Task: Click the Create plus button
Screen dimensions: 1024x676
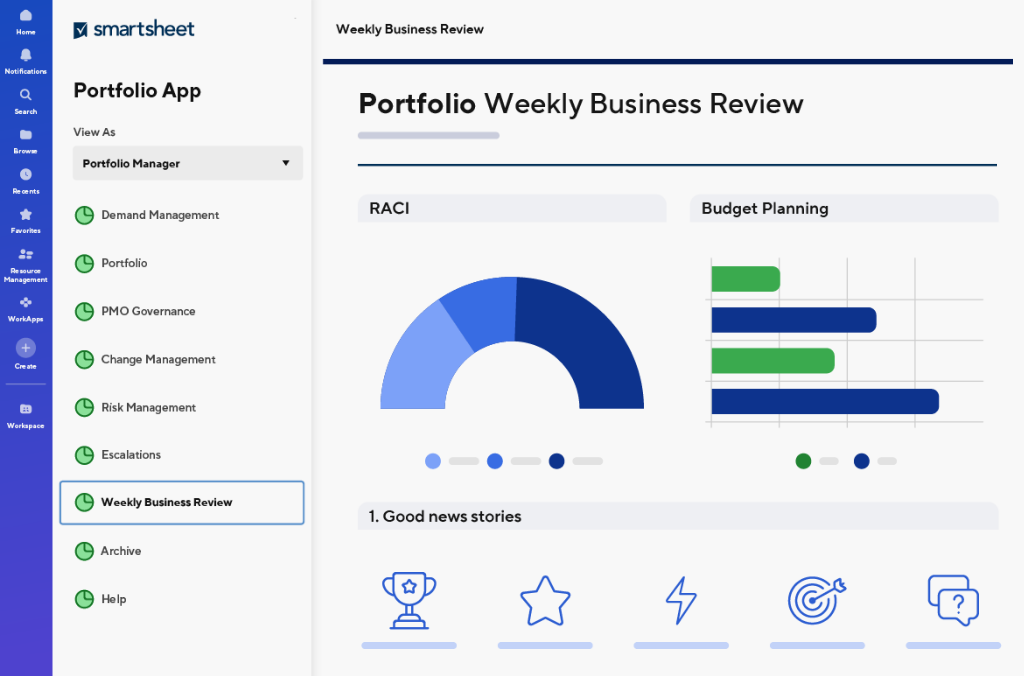Action: coord(25,348)
